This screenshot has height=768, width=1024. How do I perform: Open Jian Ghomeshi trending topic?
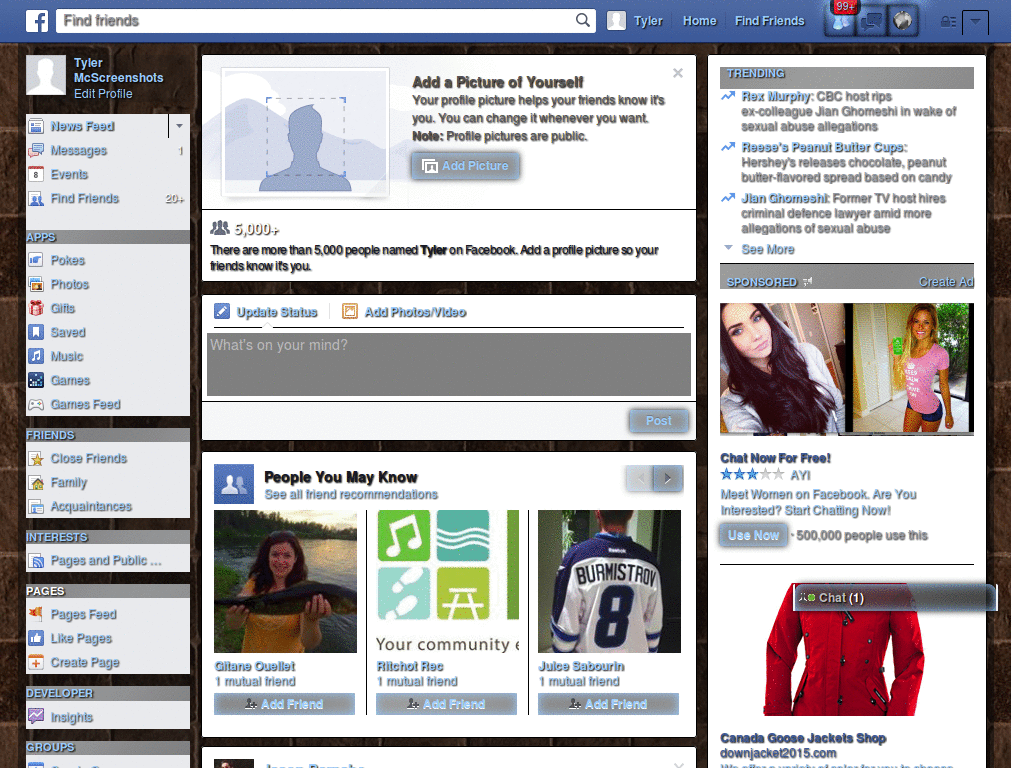784,198
